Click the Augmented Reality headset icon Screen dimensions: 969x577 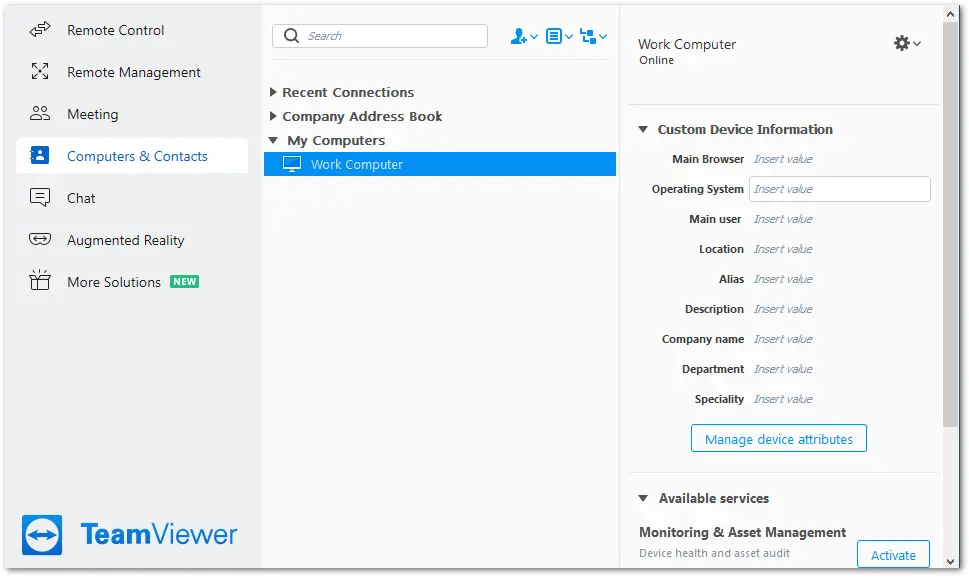tap(40, 239)
